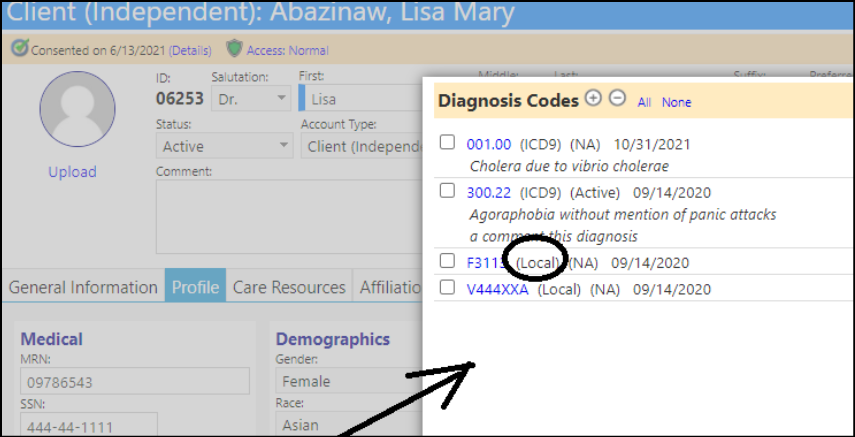Screen dimensions: 855x437
Task: Expand the Status dropdown set to Active
Action: pos(224,146)
